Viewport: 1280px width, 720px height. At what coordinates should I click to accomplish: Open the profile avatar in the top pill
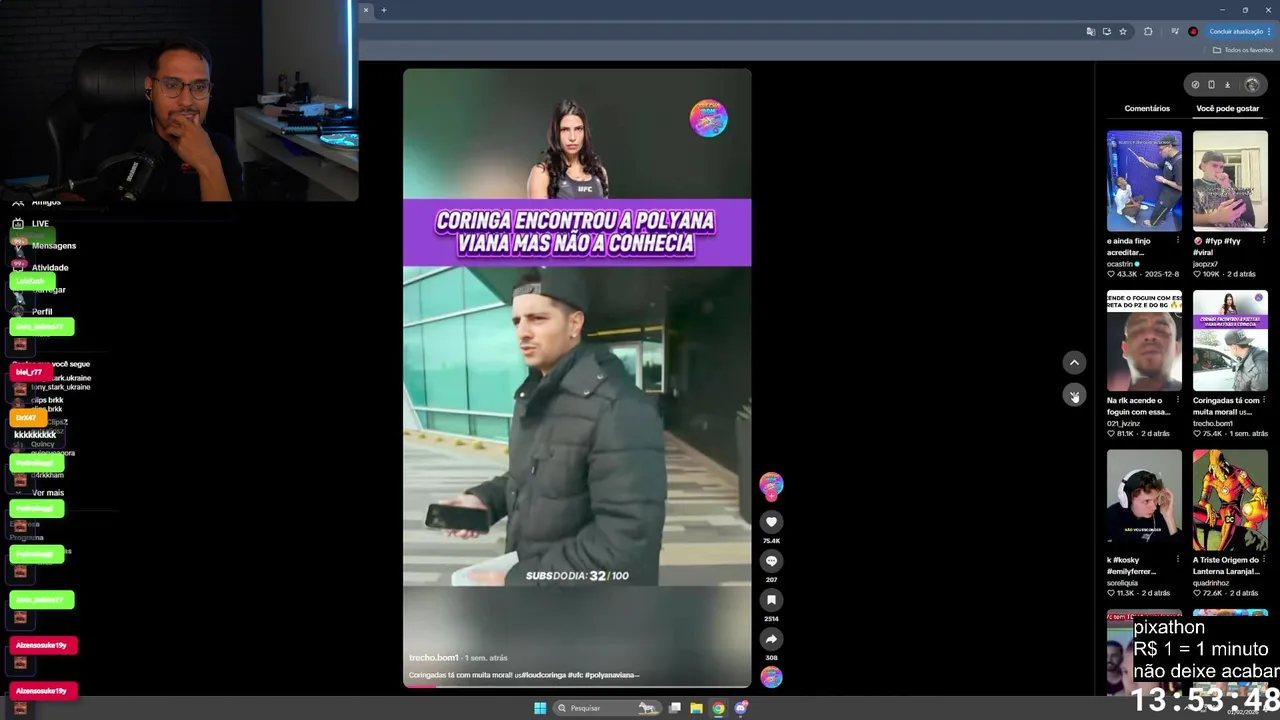coord(1251,85)
